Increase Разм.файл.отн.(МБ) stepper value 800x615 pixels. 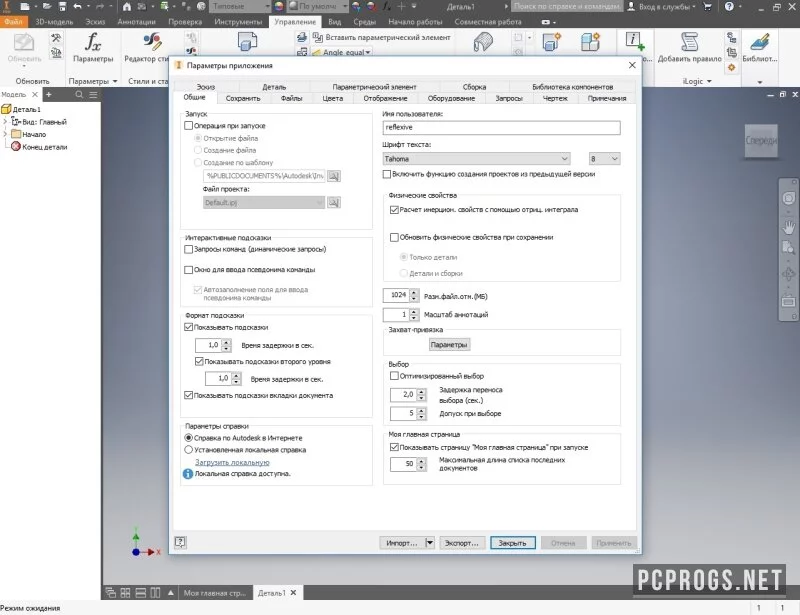tap(414, 292)
